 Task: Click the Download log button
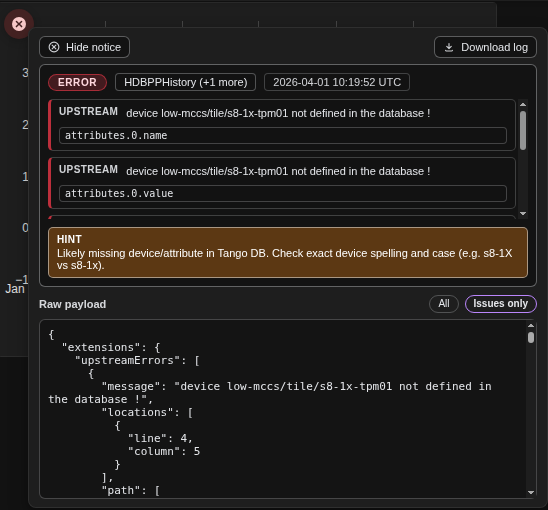485,47
